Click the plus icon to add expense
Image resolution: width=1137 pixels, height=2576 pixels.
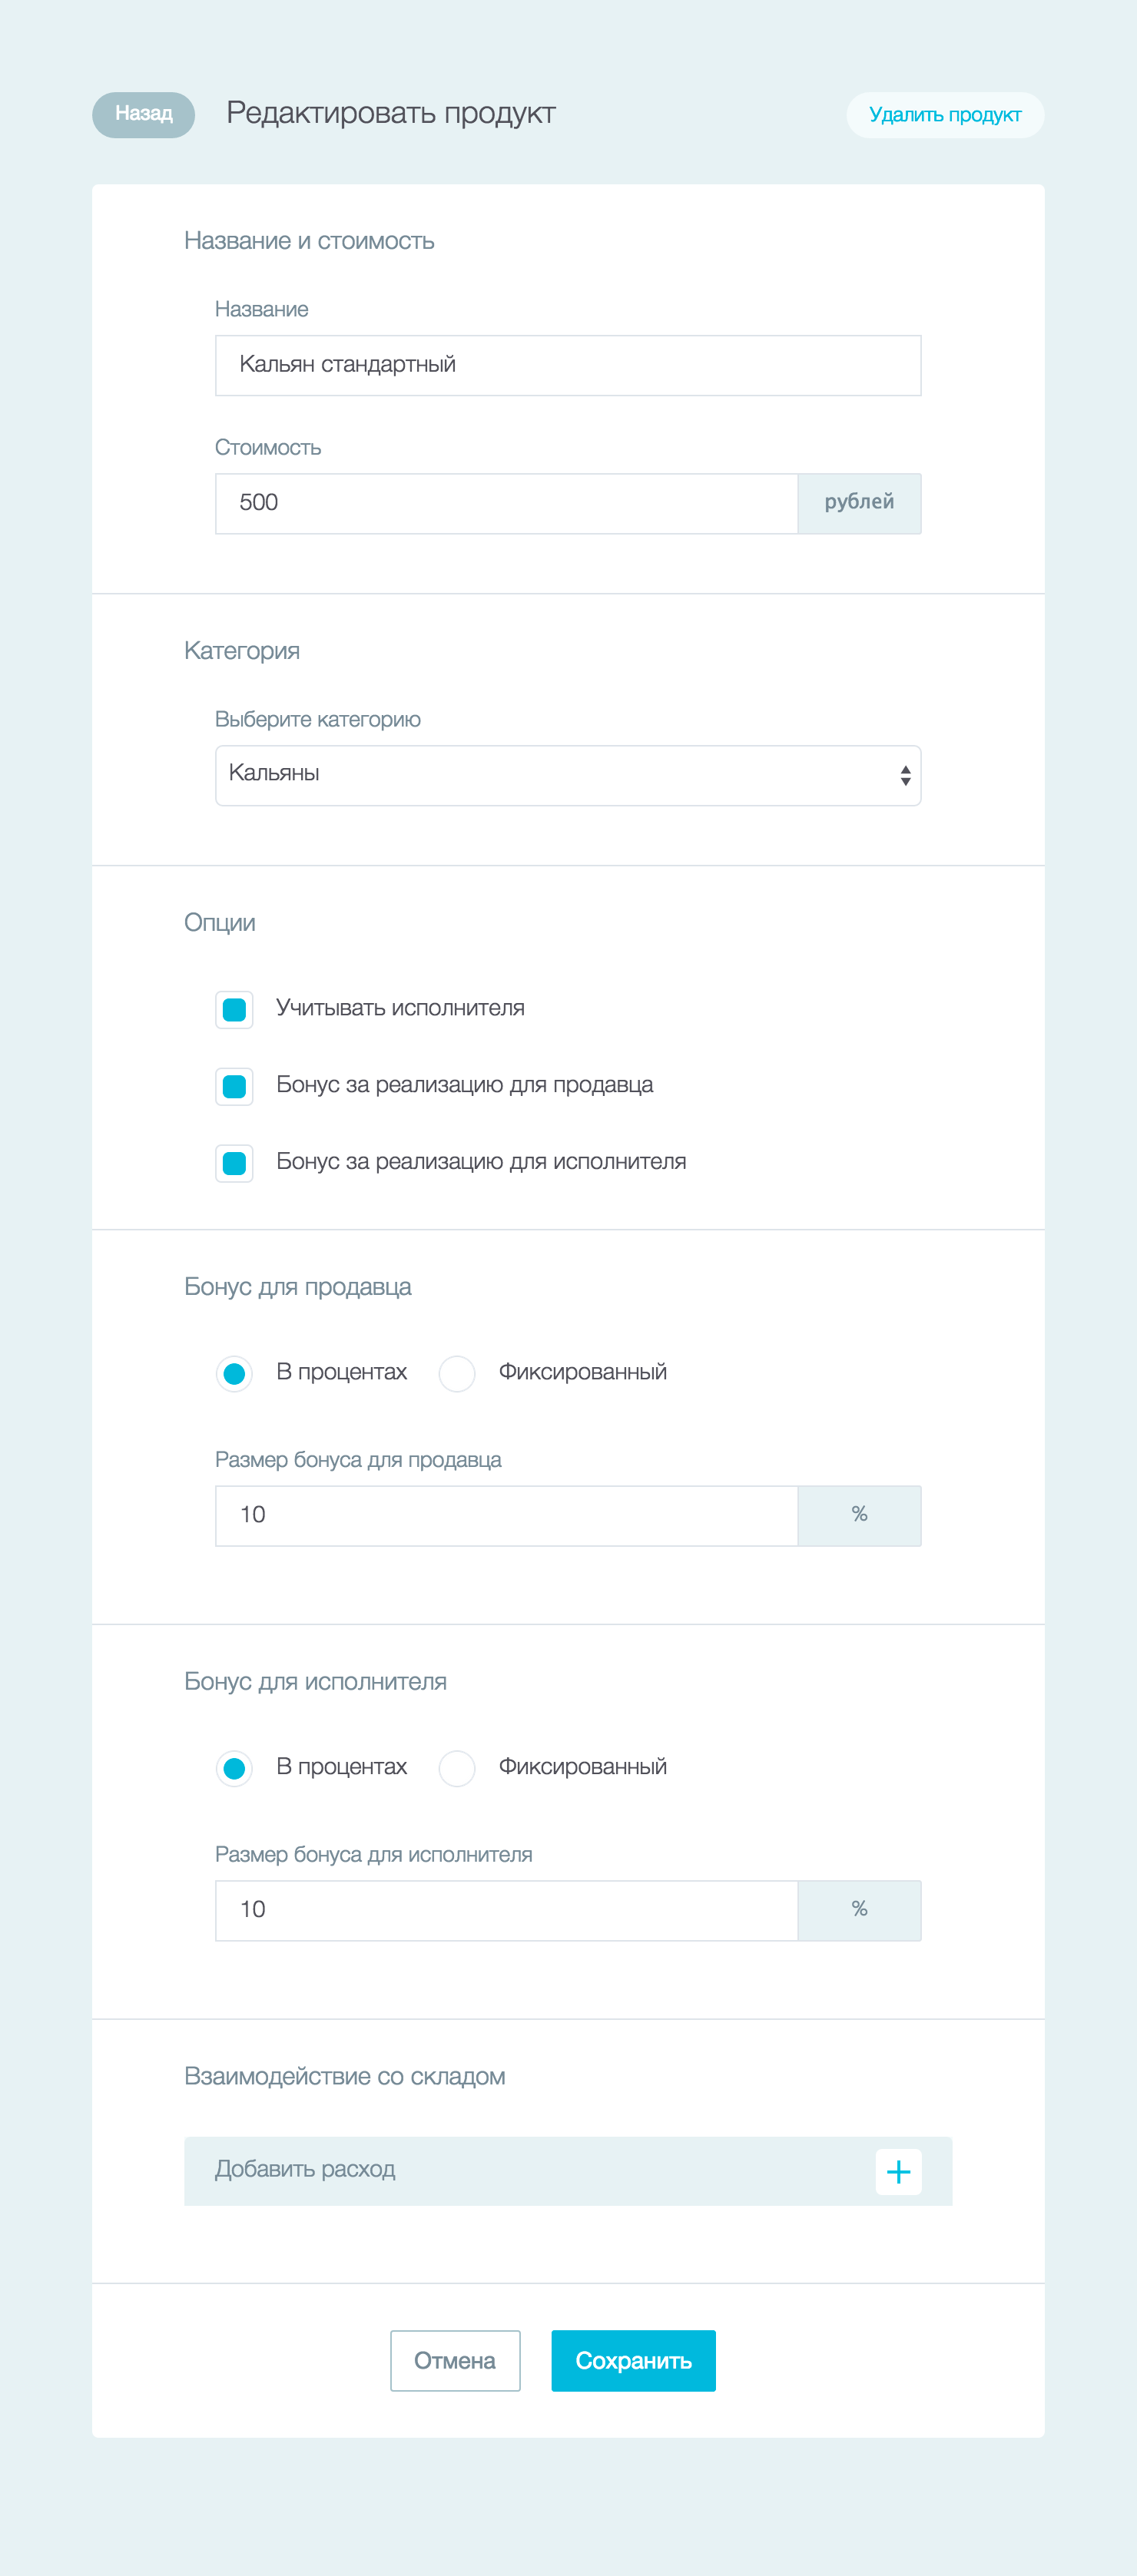[898, 2171]
